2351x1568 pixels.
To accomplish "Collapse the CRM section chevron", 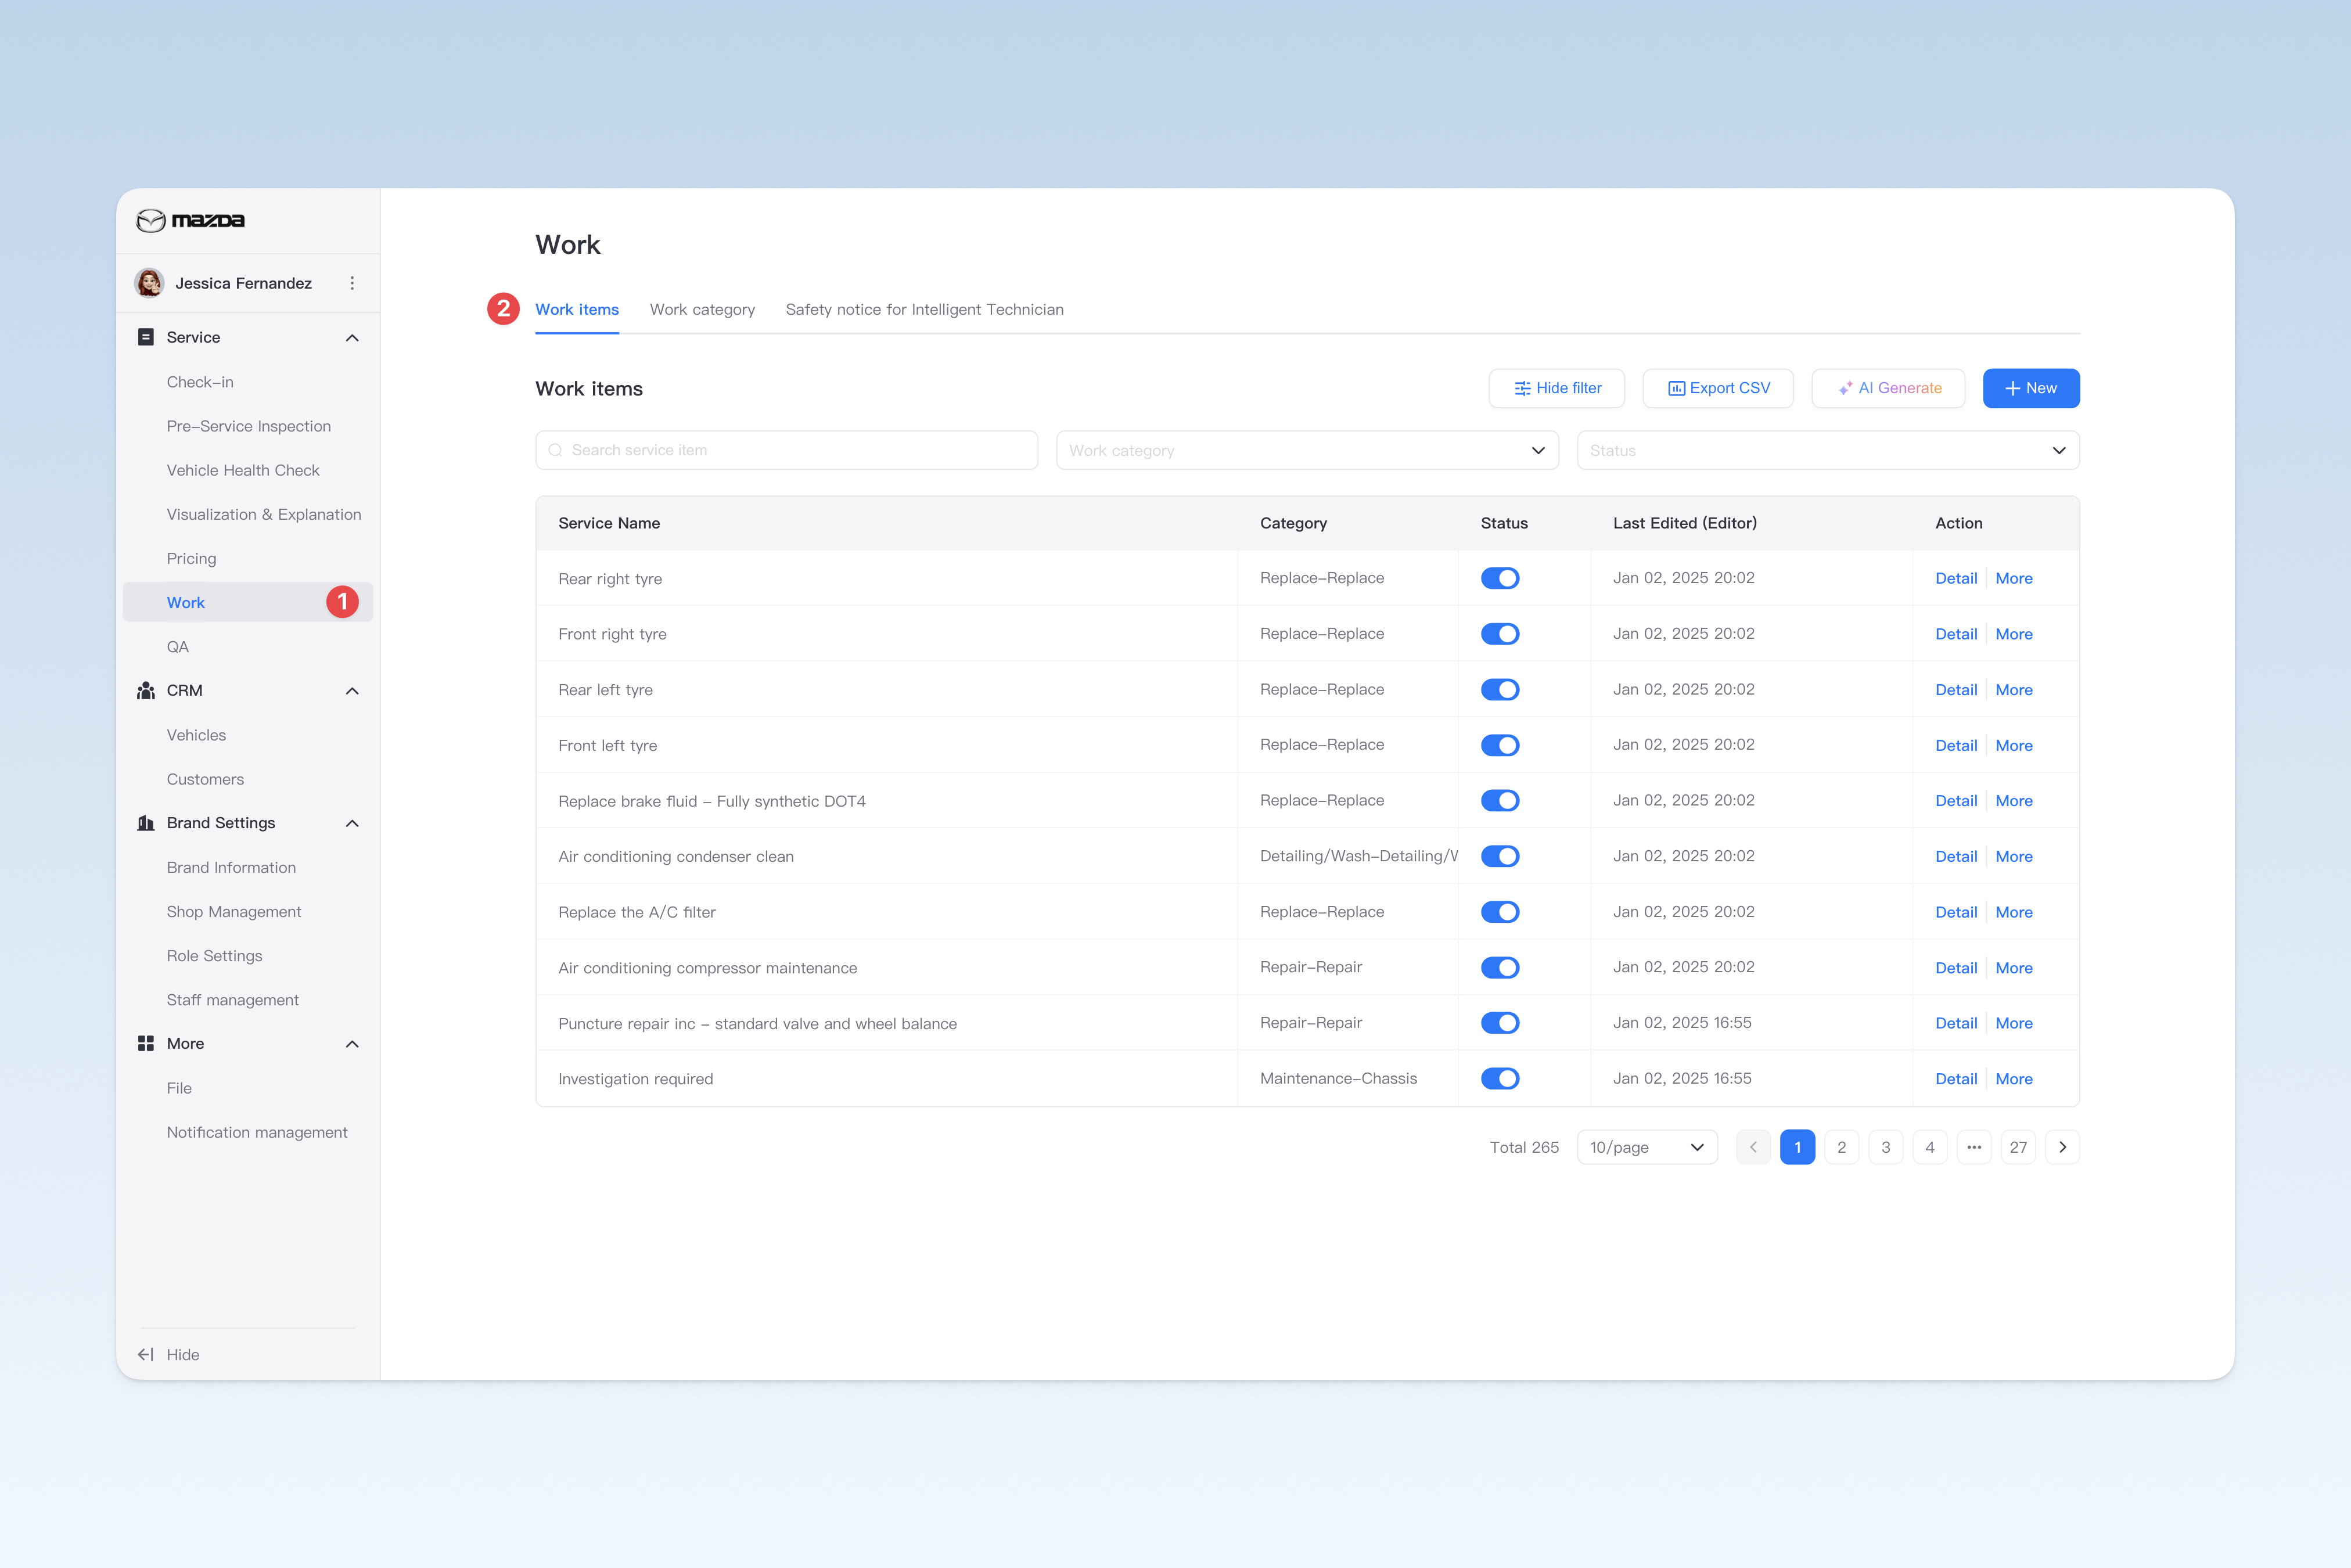I will coord(352,691).
